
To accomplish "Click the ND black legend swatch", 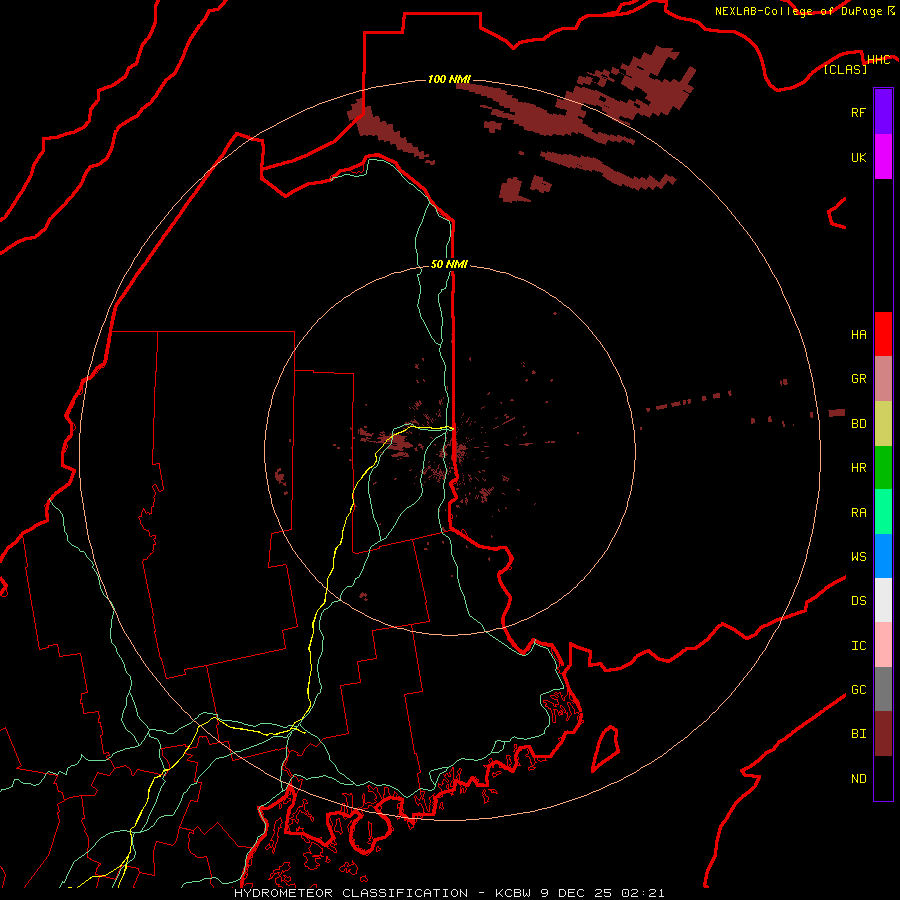I will [883, 778].
